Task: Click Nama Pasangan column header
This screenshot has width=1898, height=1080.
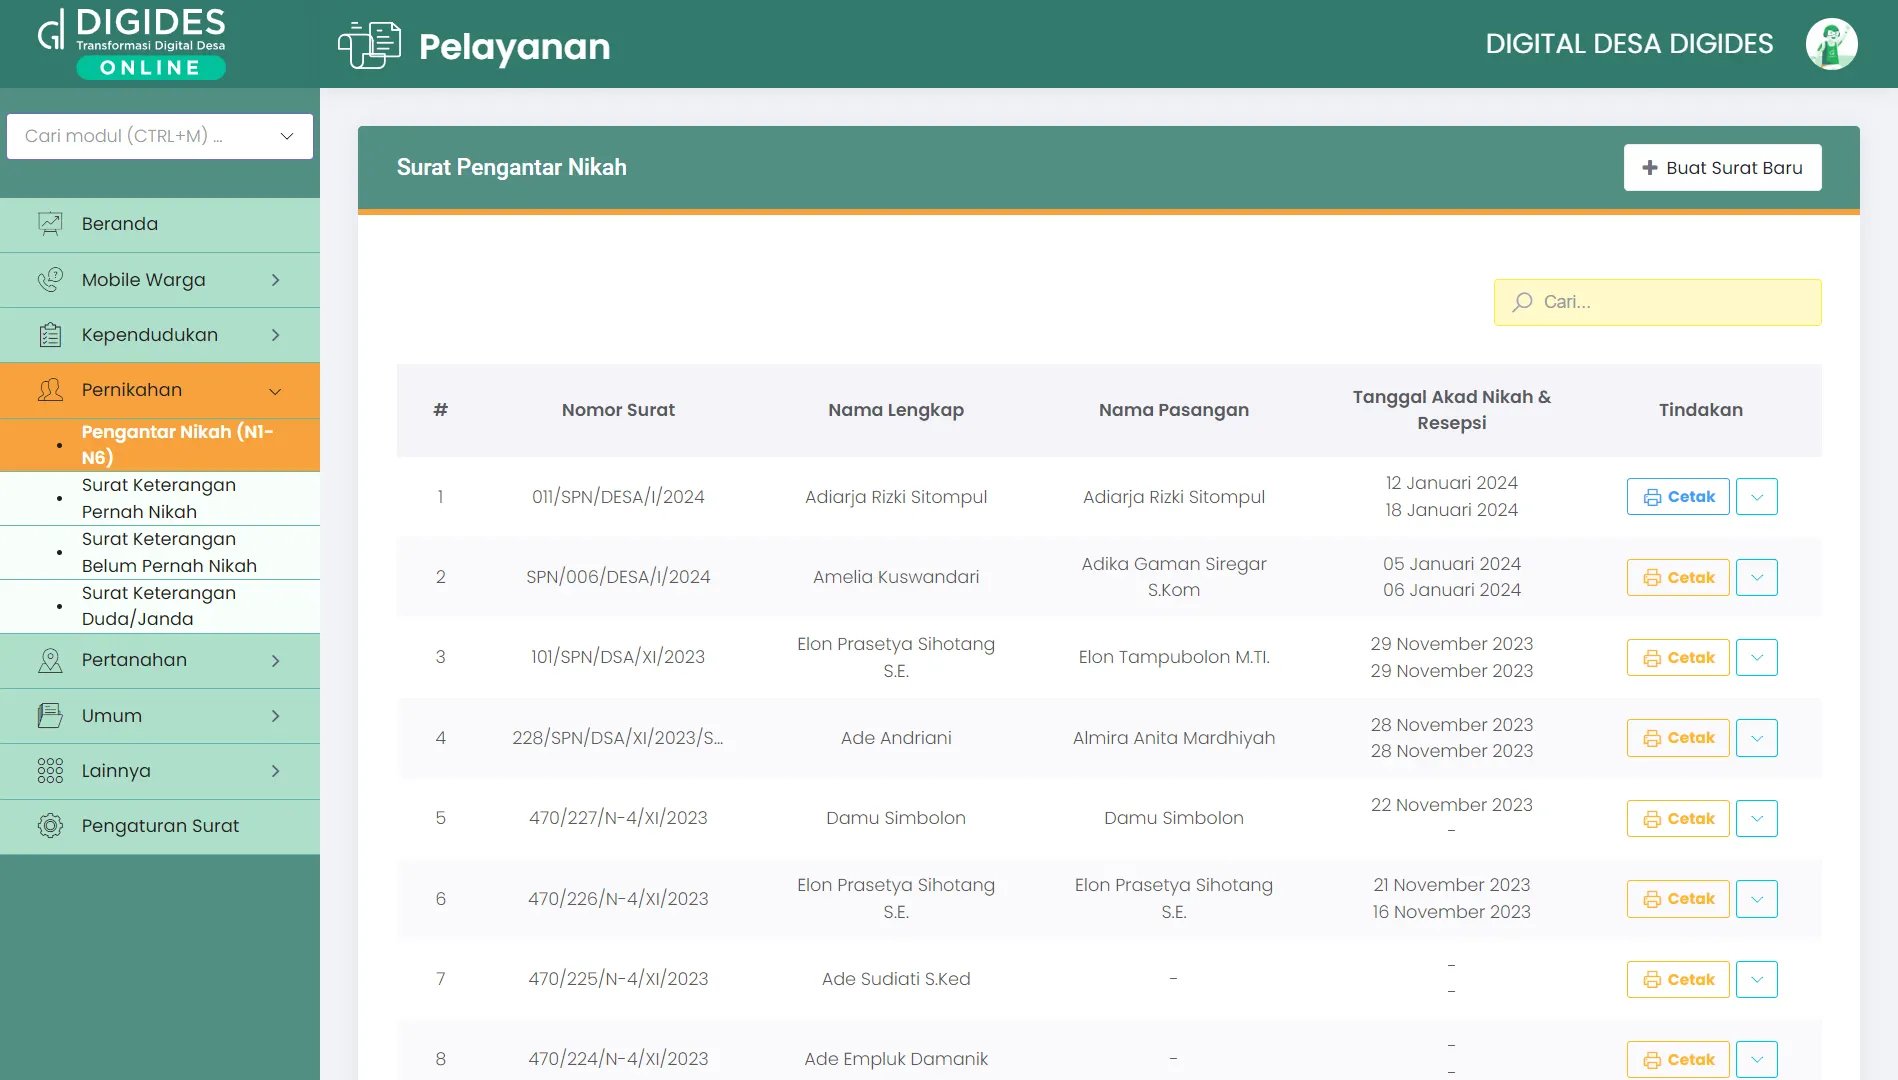Action: [1174, 410]
